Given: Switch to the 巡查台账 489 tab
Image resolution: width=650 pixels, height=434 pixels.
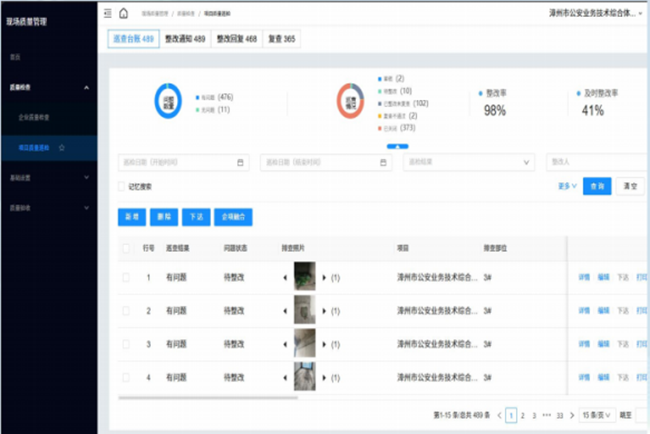Looking at the screenshot, I should [133, 39].
